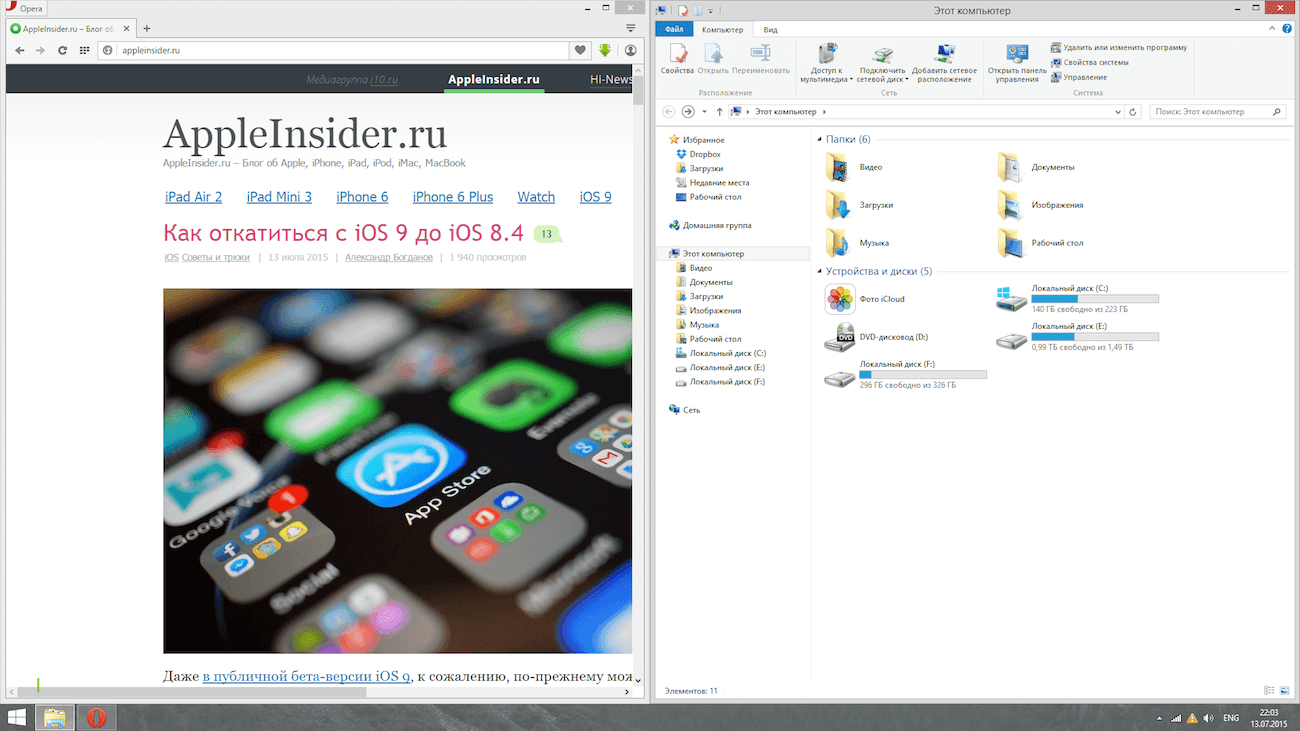Click Открыть панель управления icon
Image resolution: width=1300 pixels, height=731 pixels.
tap(1017, 63)
